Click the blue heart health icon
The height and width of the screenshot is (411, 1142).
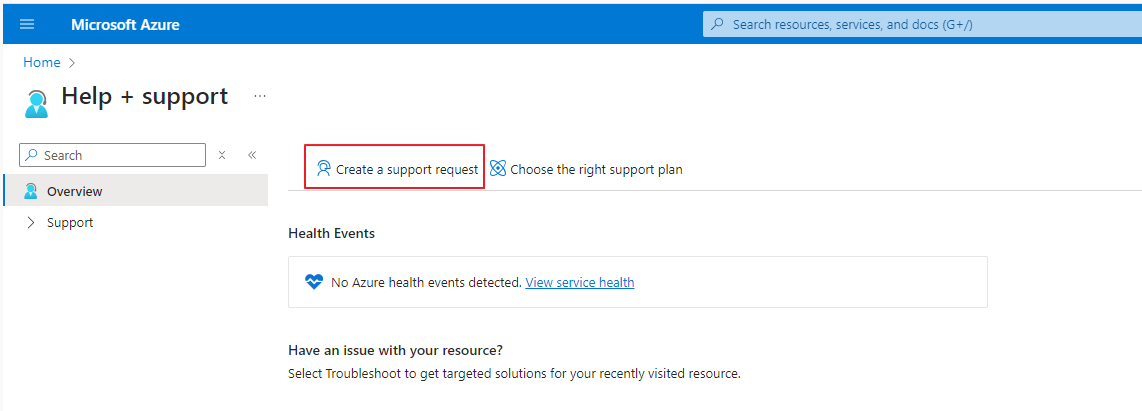tap(314, 282)
